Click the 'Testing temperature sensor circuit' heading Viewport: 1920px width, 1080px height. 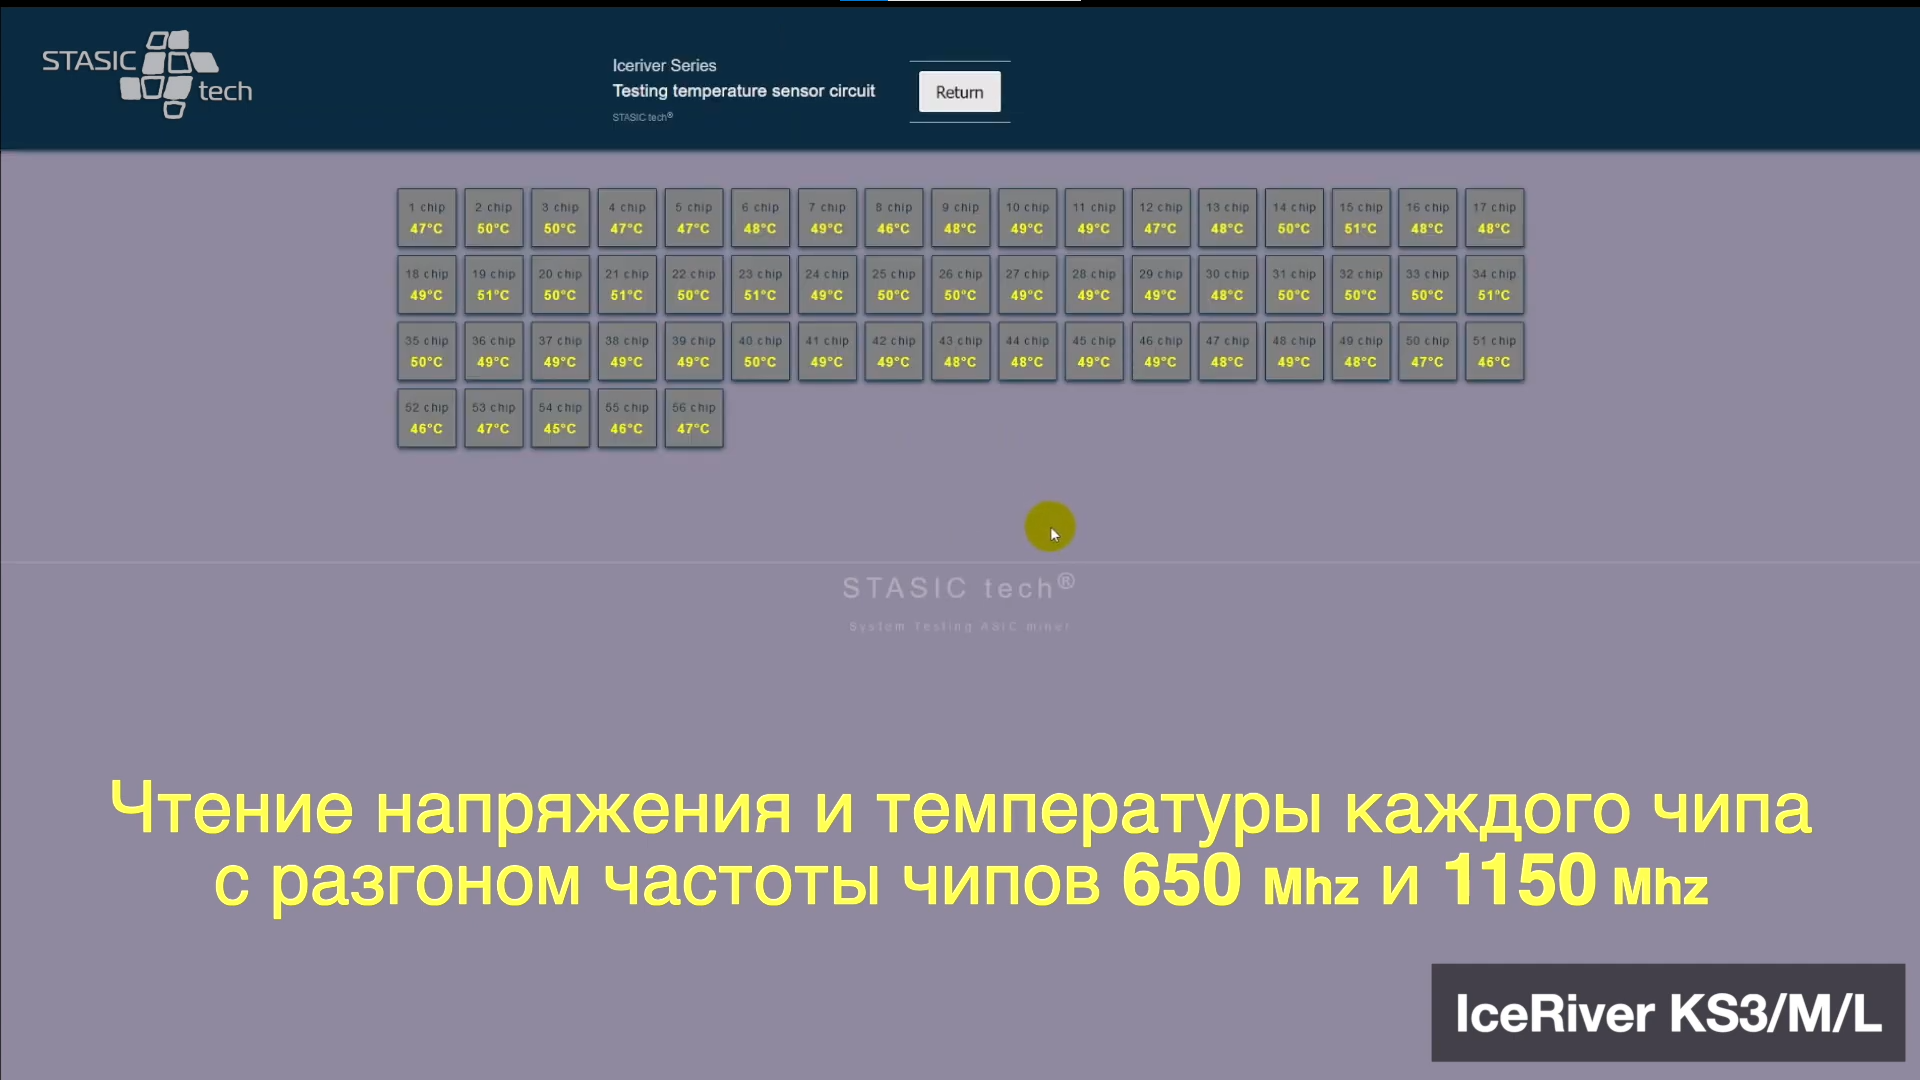(743, 91)
